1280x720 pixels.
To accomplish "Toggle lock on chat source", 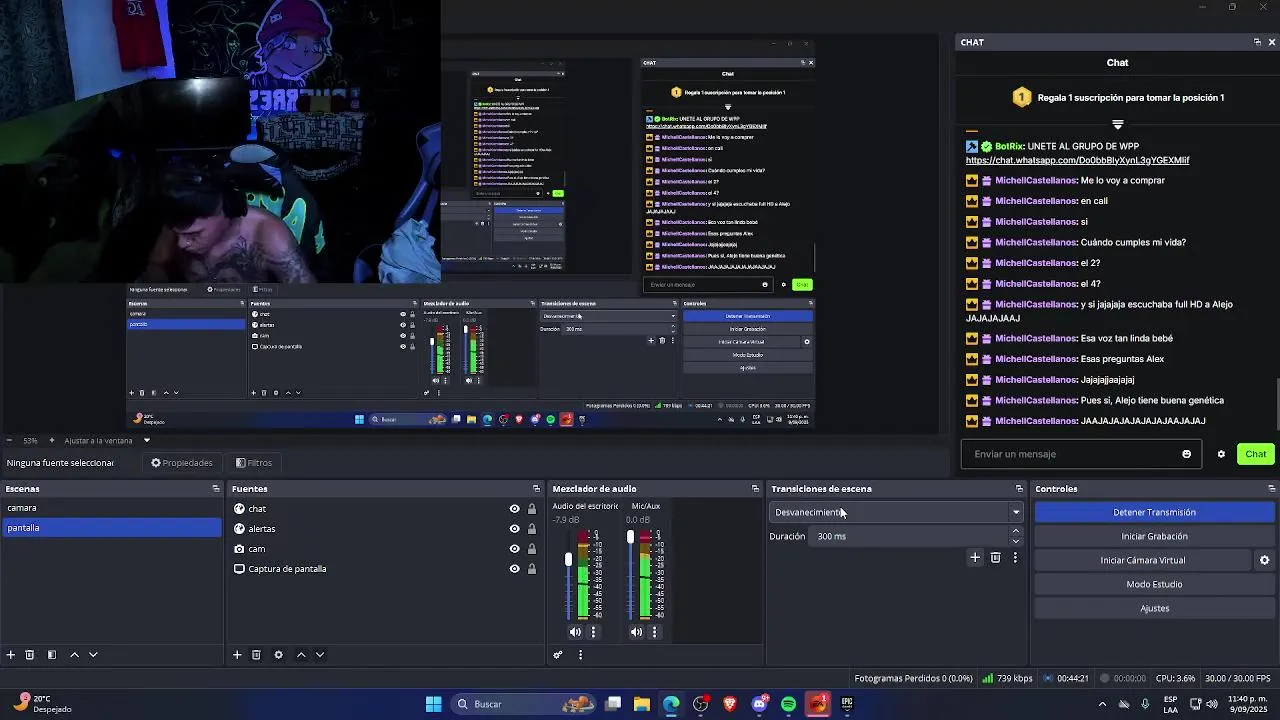I will click(x=531, y=509).
